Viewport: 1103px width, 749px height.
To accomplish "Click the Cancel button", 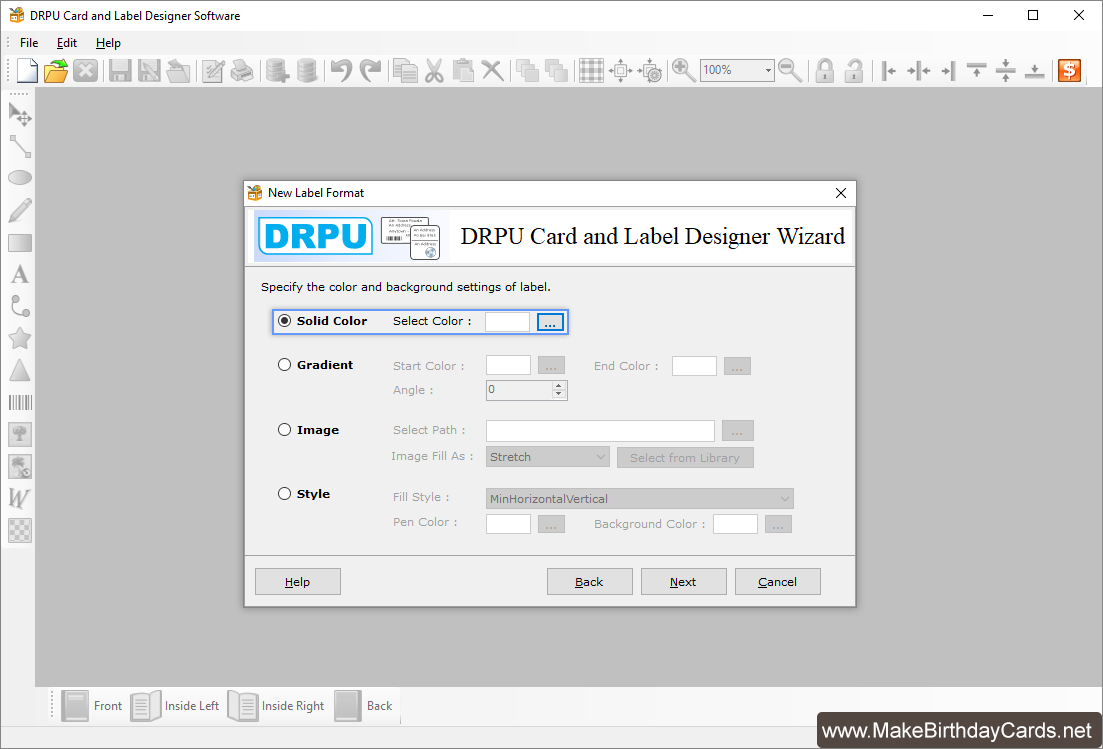I will tap(777, 582).
